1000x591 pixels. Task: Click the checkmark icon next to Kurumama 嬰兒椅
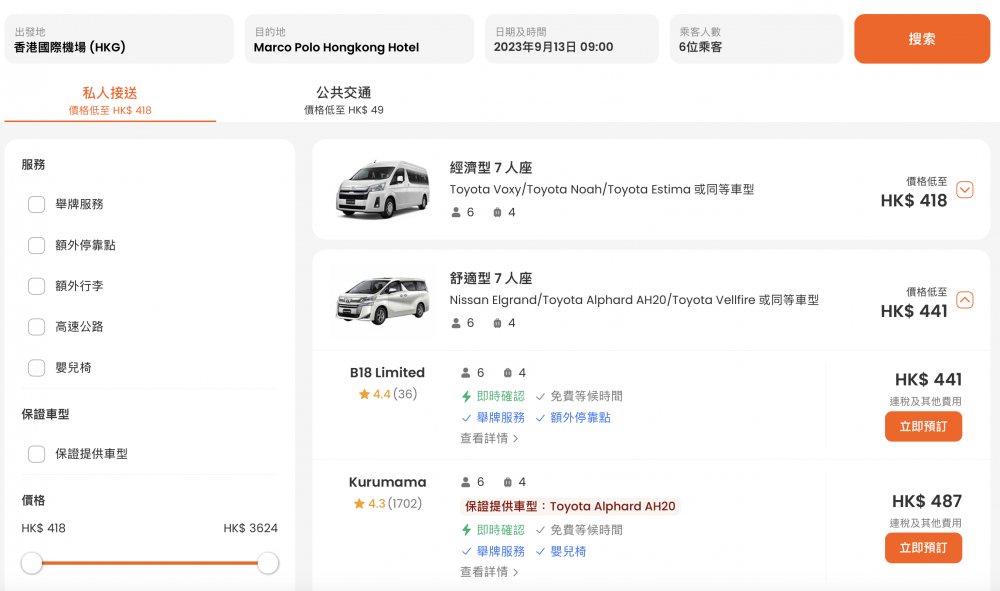[x=540, y=551]
